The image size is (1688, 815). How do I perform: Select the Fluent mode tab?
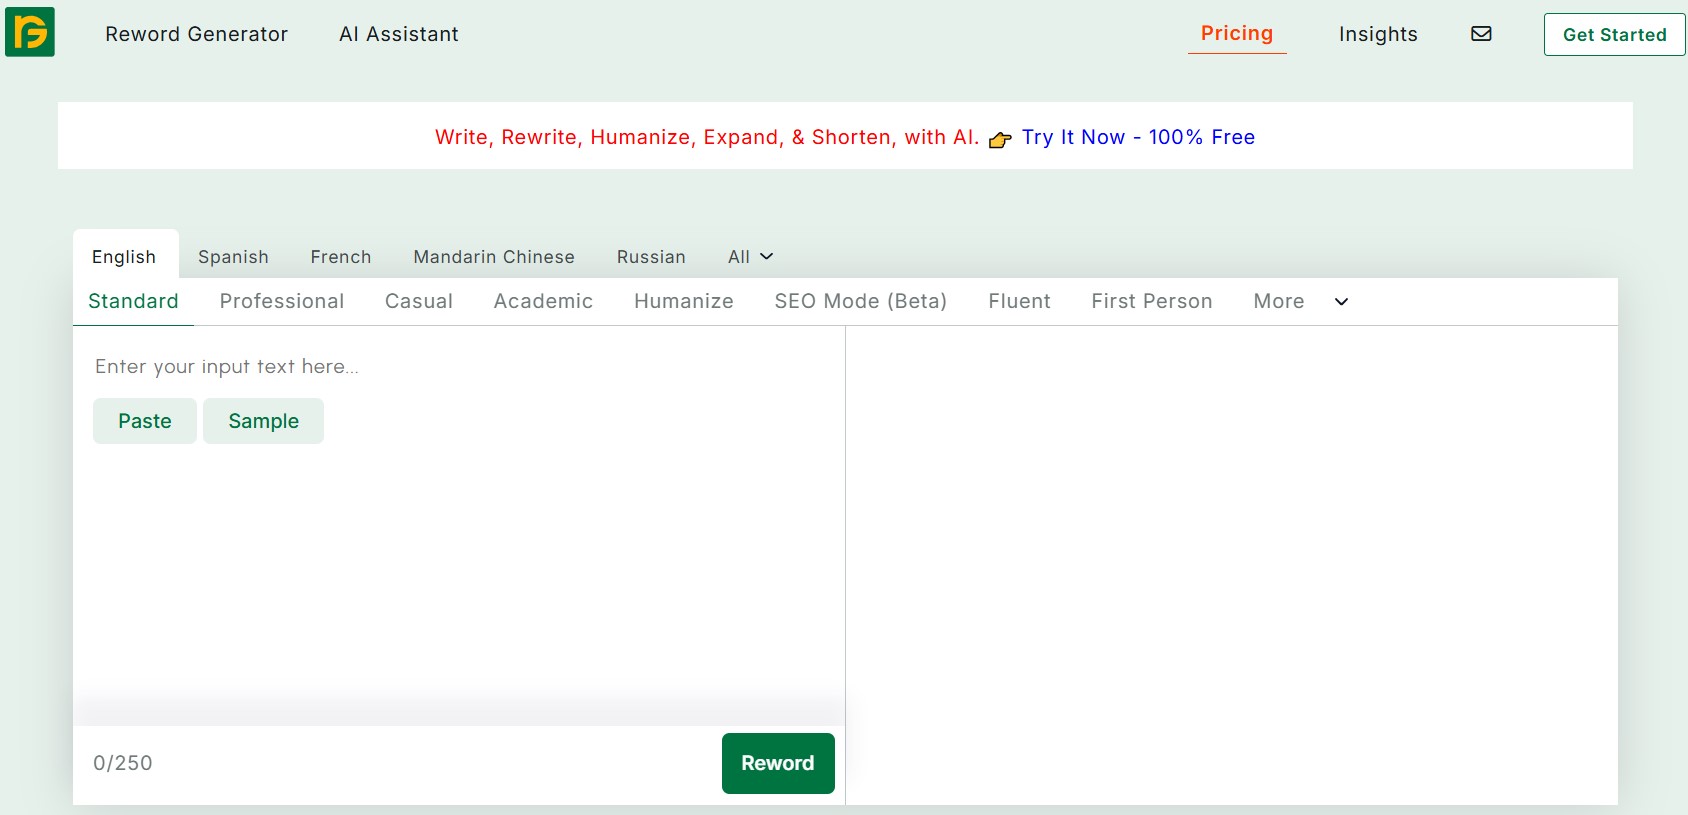pyautogui.click(x=1019, y=301)
